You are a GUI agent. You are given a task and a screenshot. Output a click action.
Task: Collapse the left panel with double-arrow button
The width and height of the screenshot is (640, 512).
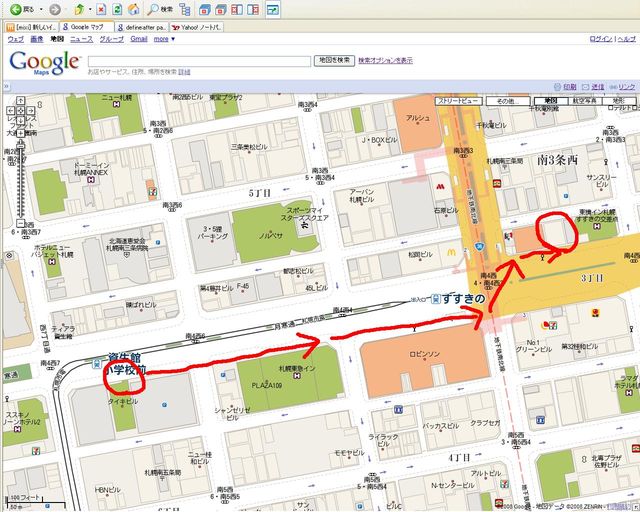[5, 87]
